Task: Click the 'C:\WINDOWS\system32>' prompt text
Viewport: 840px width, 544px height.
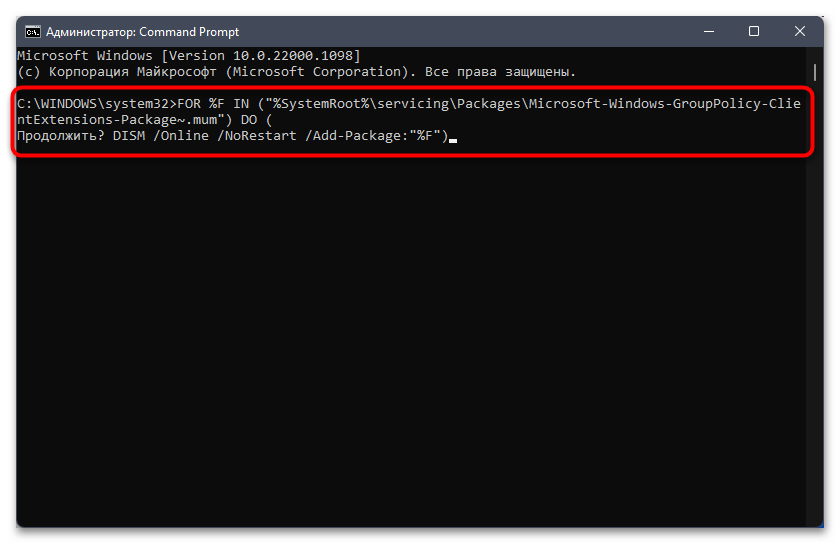Action: tap(96, 103)
